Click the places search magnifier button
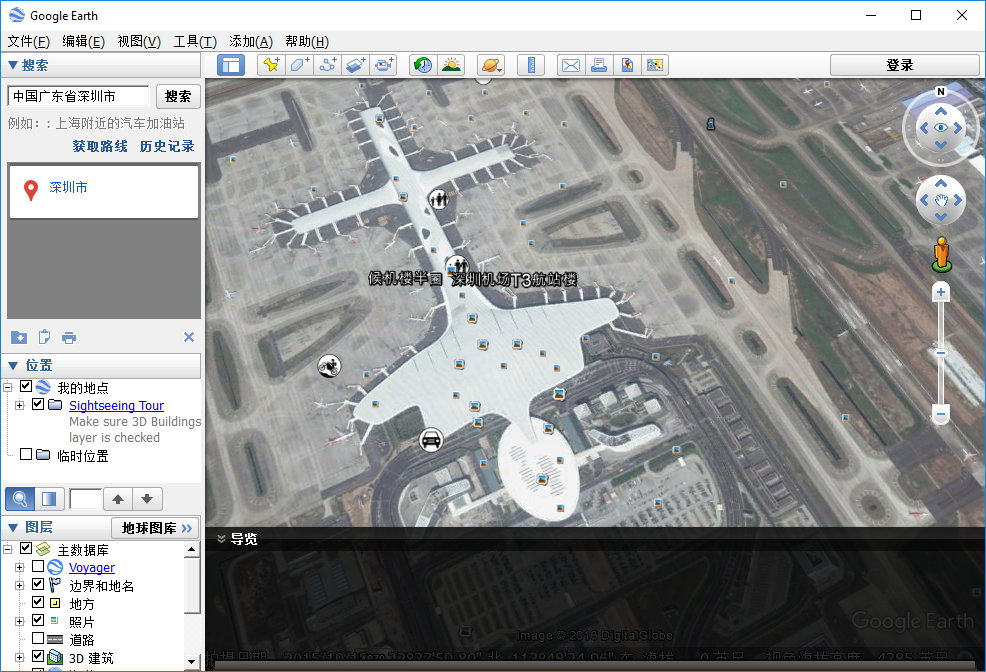This screenshot has height=672, width=986. pyautogui.click(x=20, y=499)
